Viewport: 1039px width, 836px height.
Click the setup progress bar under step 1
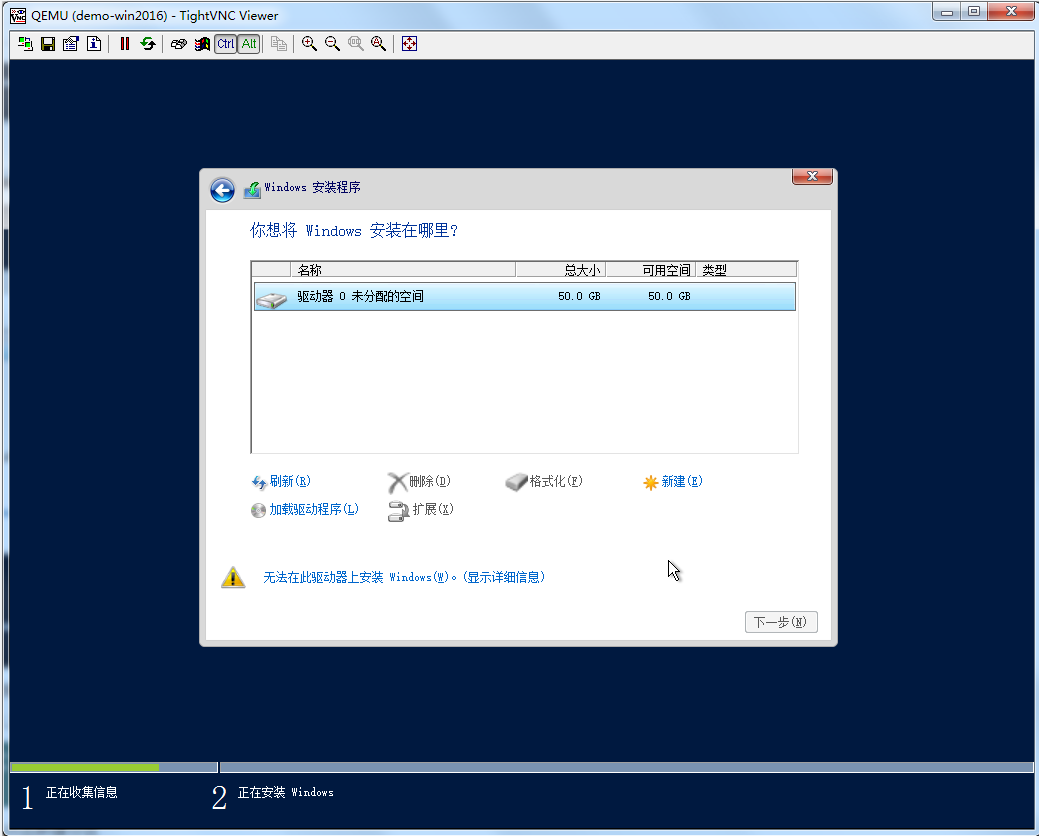coord(113,767)
